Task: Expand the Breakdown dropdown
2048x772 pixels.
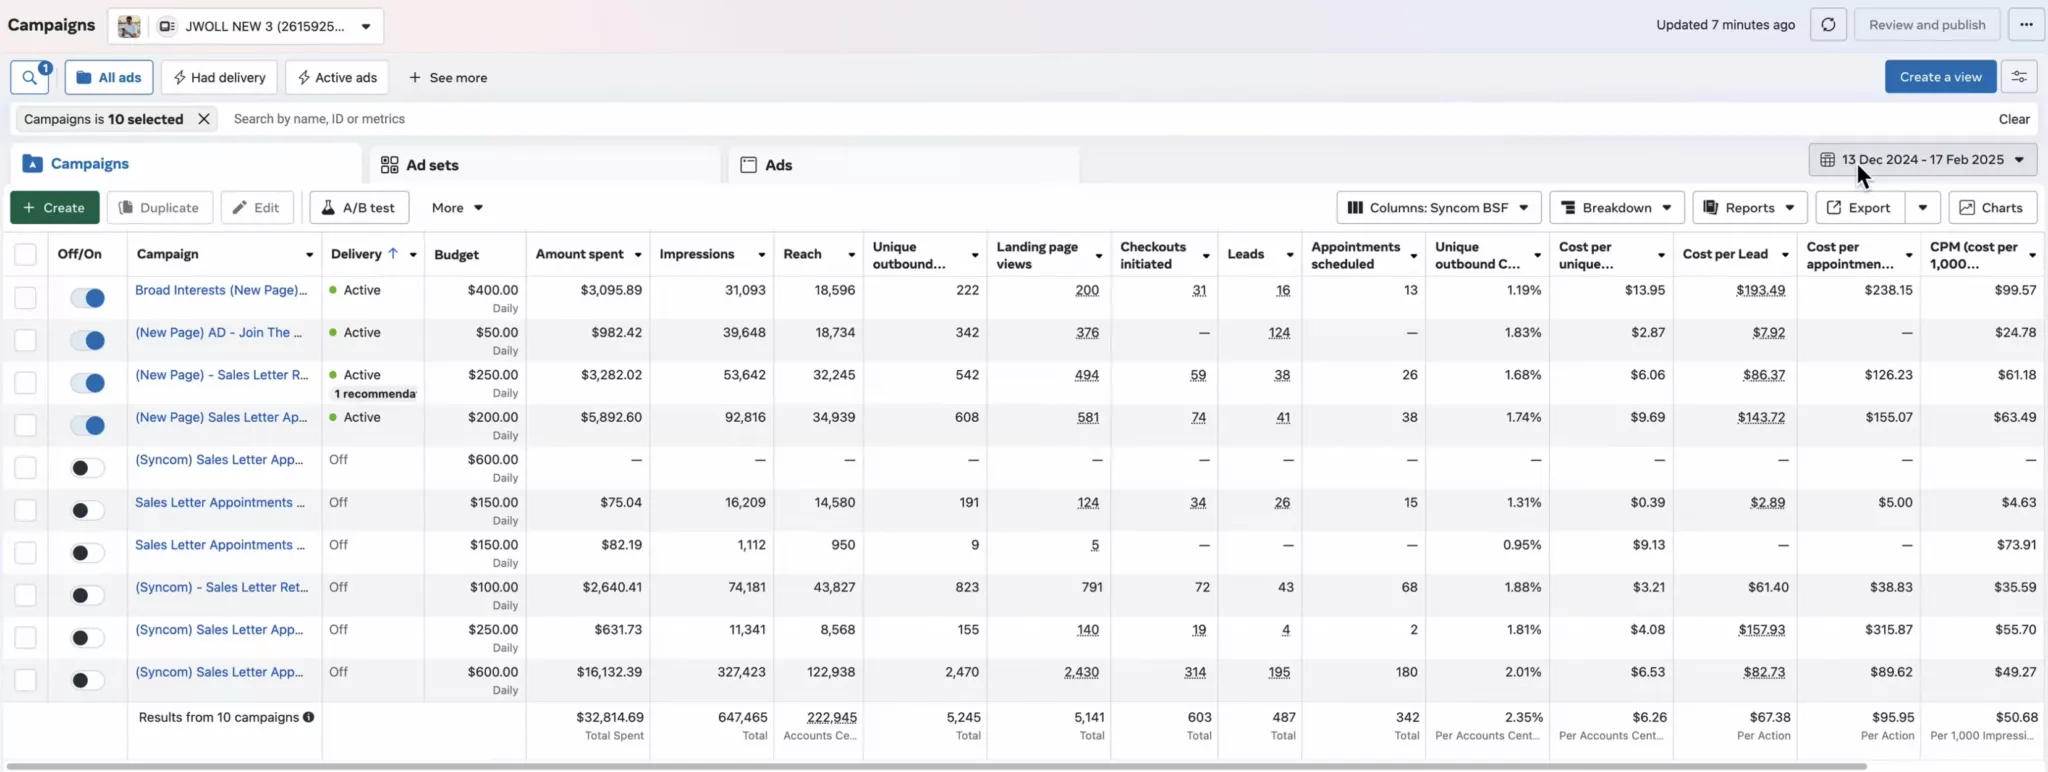Action: coord(1616,208)
